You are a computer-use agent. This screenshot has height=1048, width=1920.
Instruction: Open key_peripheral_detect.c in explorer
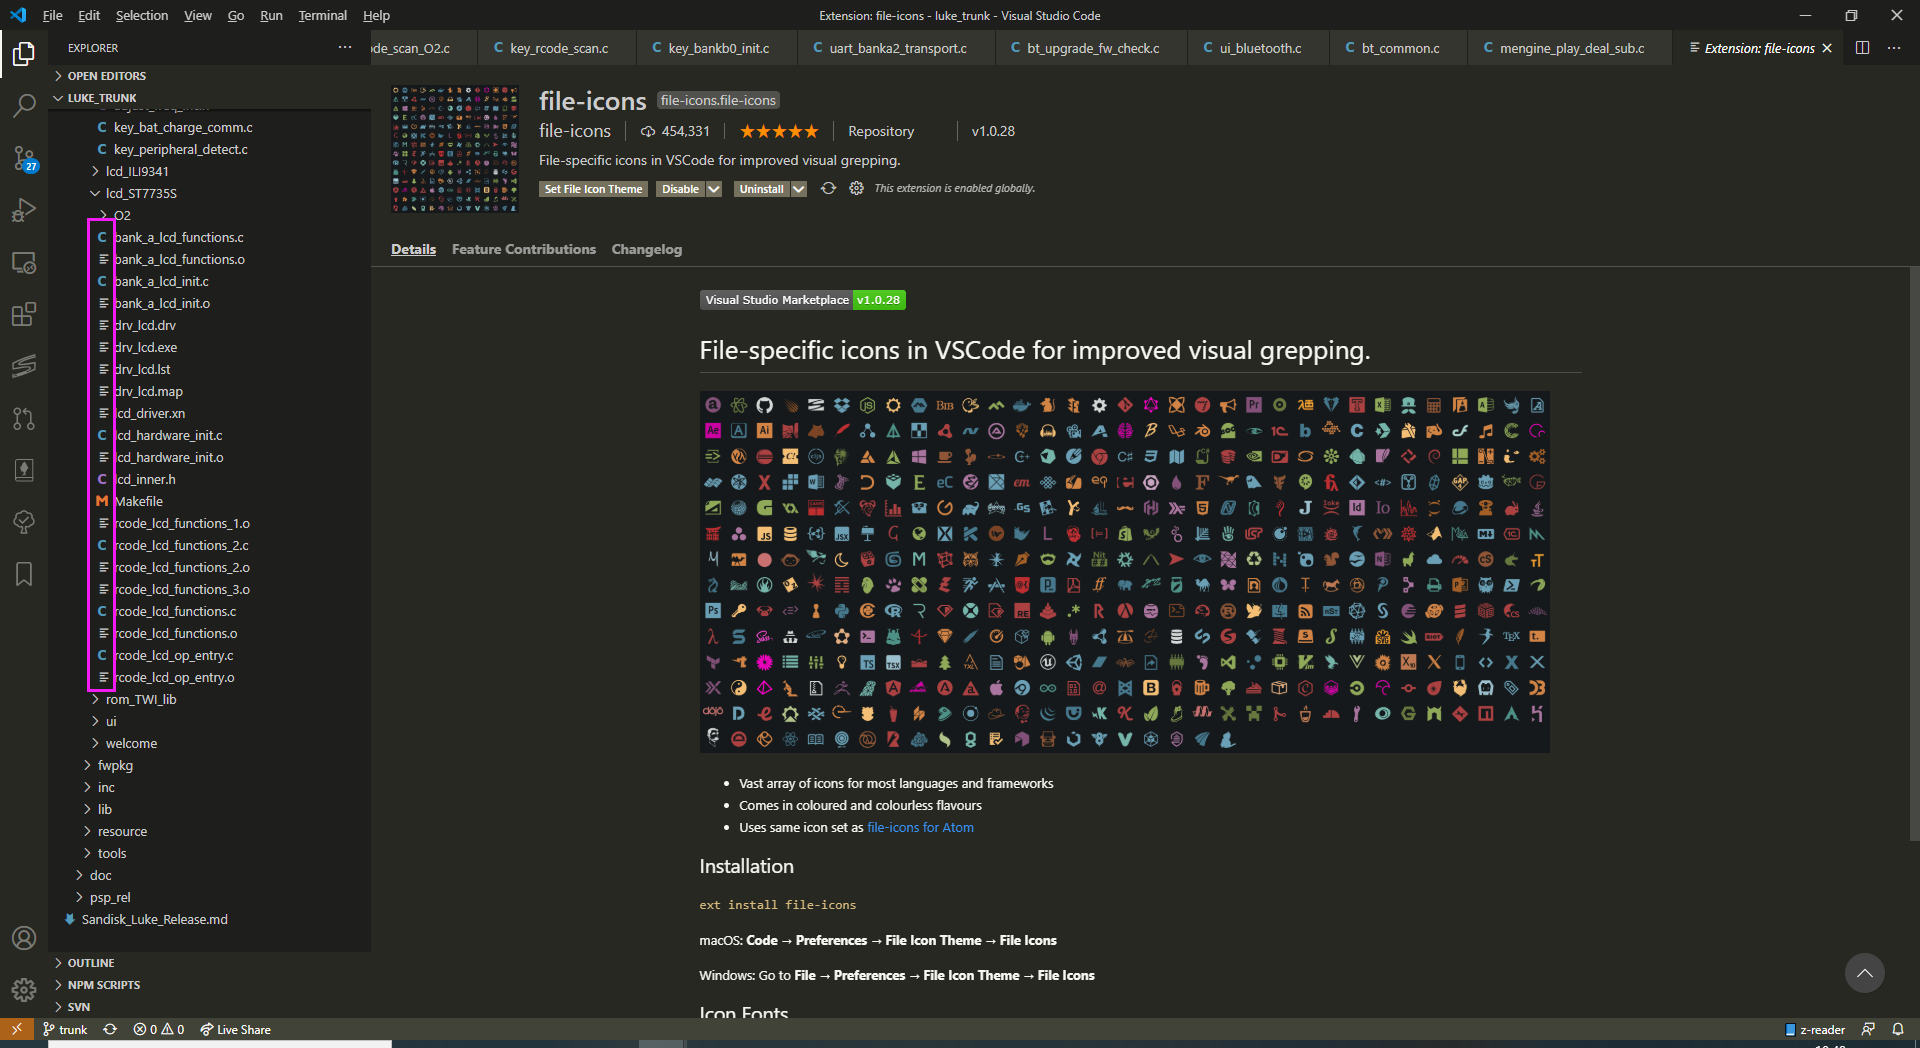pos(180,149)
